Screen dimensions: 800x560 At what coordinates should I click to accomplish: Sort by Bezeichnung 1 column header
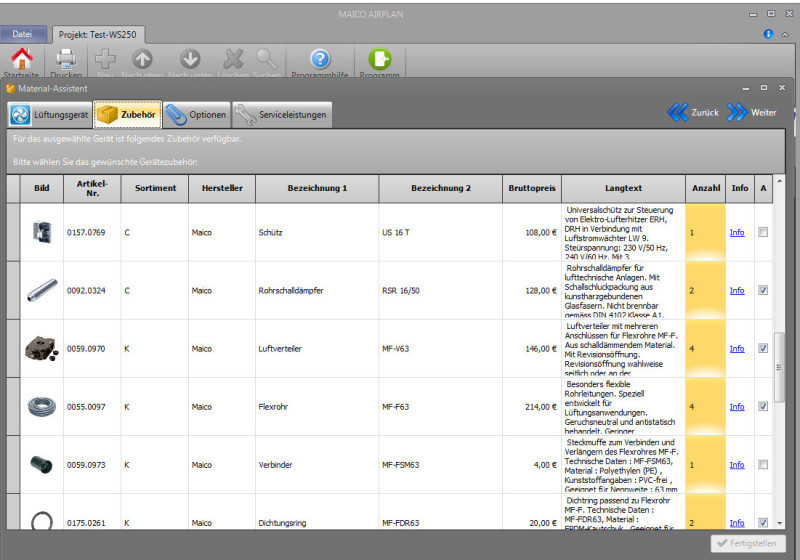pyautogui.click(x=317, y=188)
